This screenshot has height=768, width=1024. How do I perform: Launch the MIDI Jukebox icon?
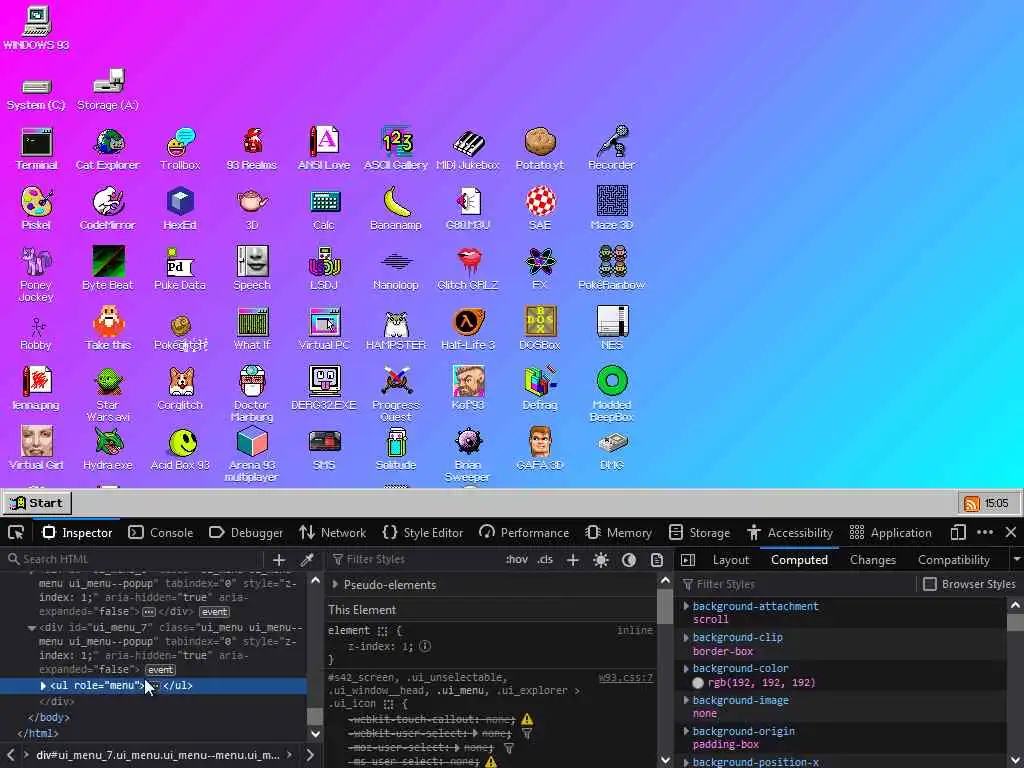(468, 149)
